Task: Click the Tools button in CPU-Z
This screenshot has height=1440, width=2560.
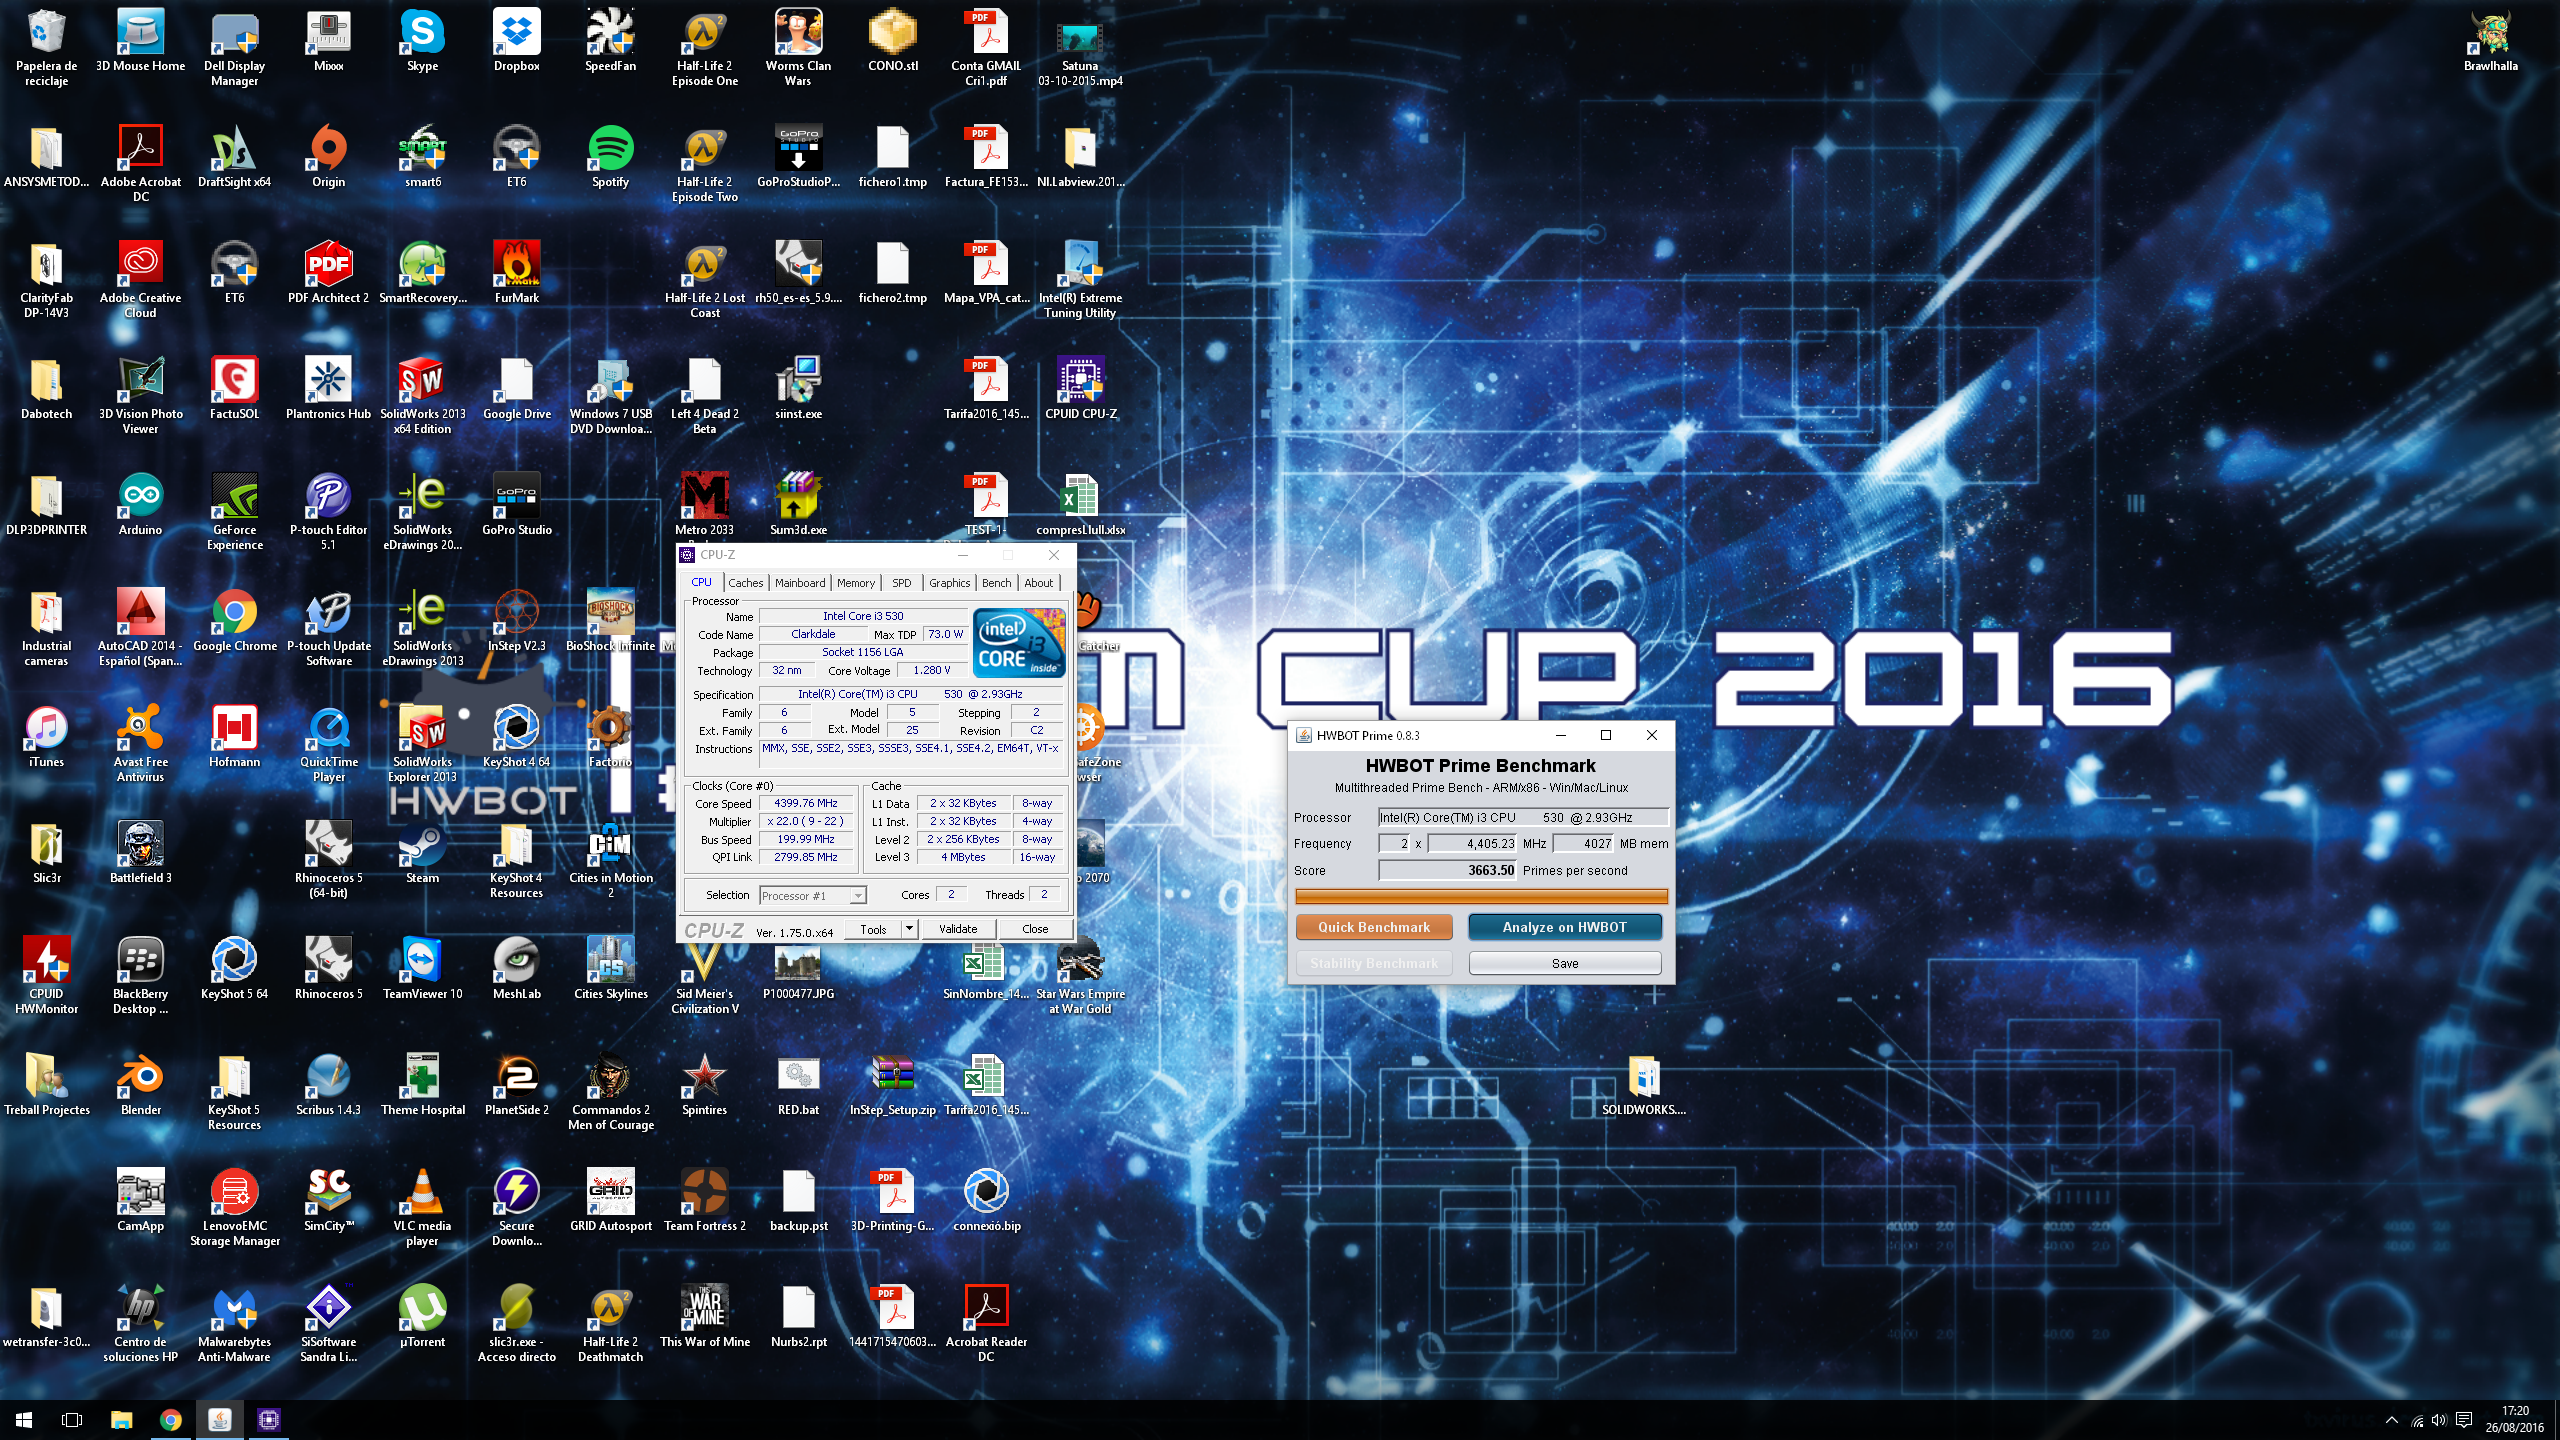Action: 873,929
